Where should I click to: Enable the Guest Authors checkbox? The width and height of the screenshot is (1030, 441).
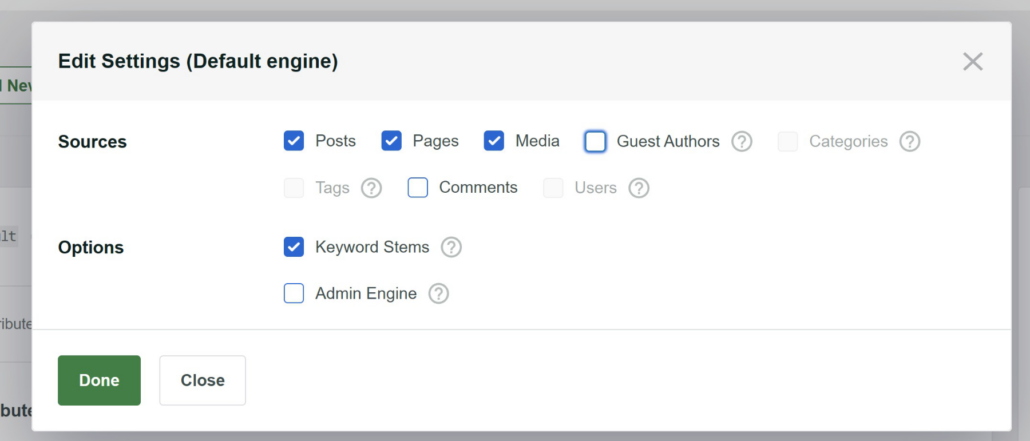[x=595, y=141]
